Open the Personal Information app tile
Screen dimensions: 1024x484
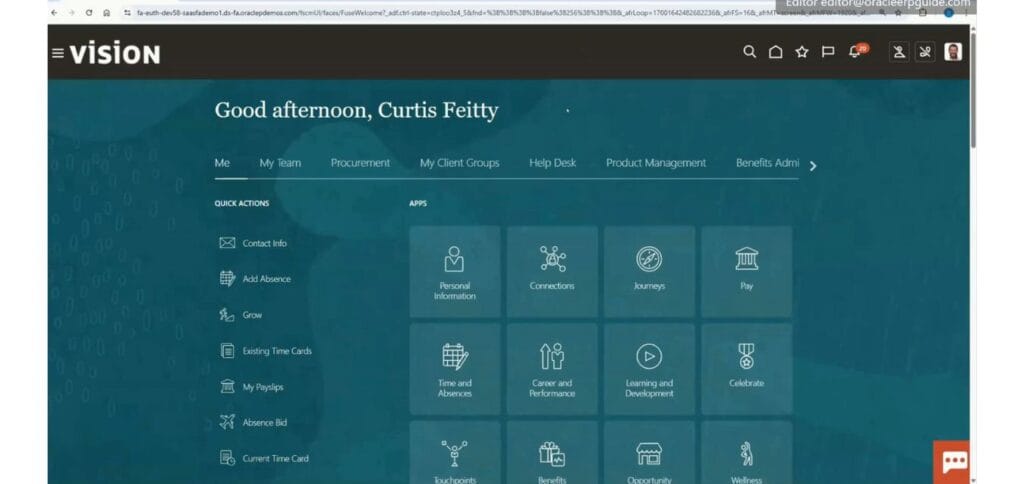coord(455,272)
